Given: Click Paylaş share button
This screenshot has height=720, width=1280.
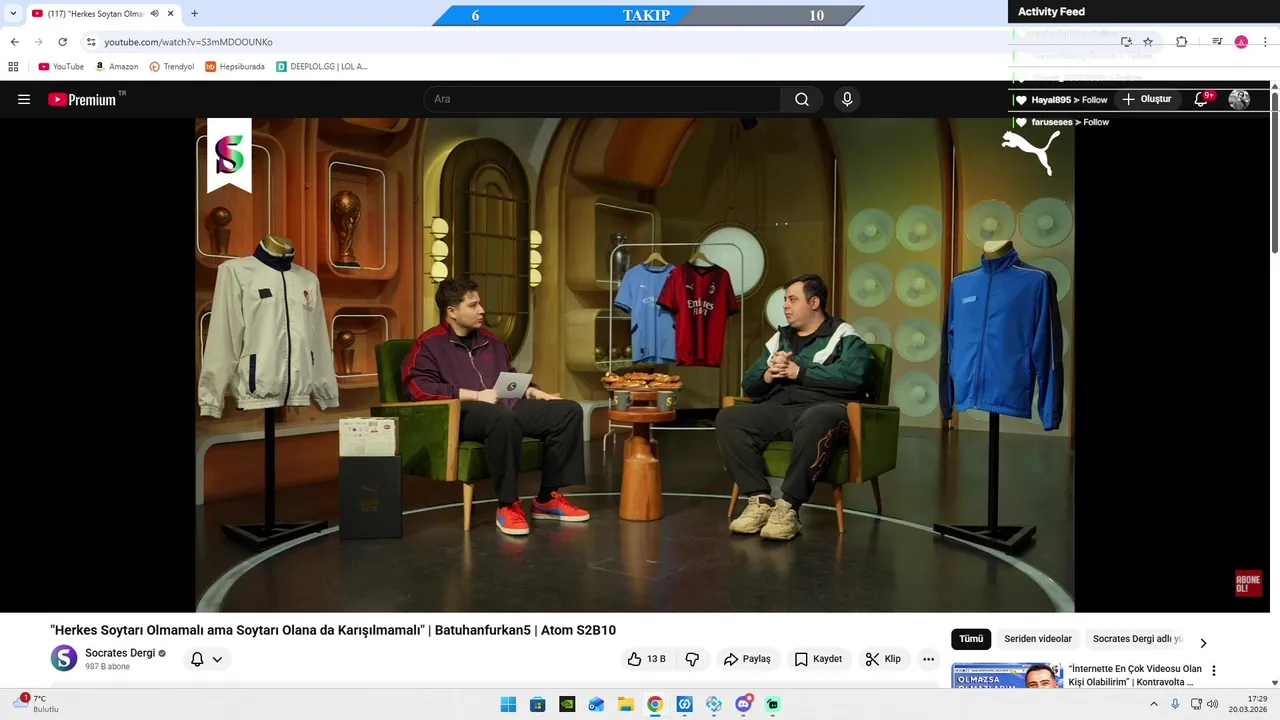Looking at the screenshot, I should (747, 659).
